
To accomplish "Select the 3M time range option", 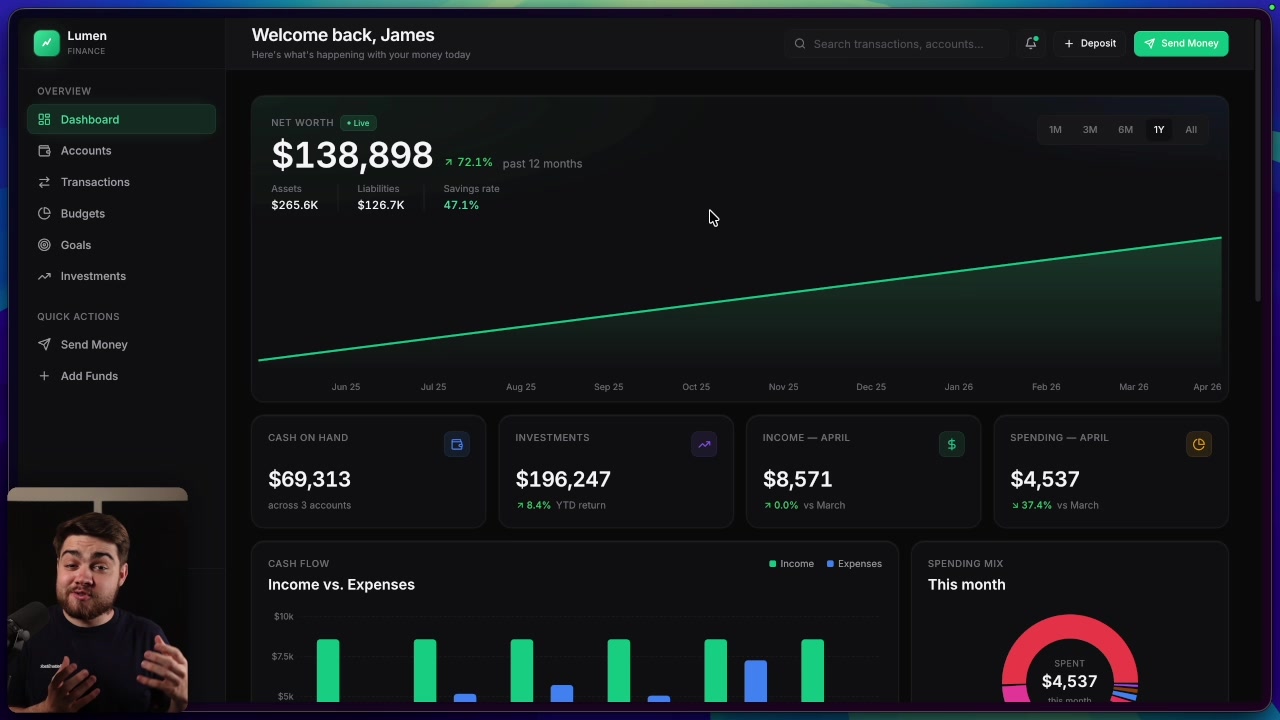I will (x=1090, y=129).
